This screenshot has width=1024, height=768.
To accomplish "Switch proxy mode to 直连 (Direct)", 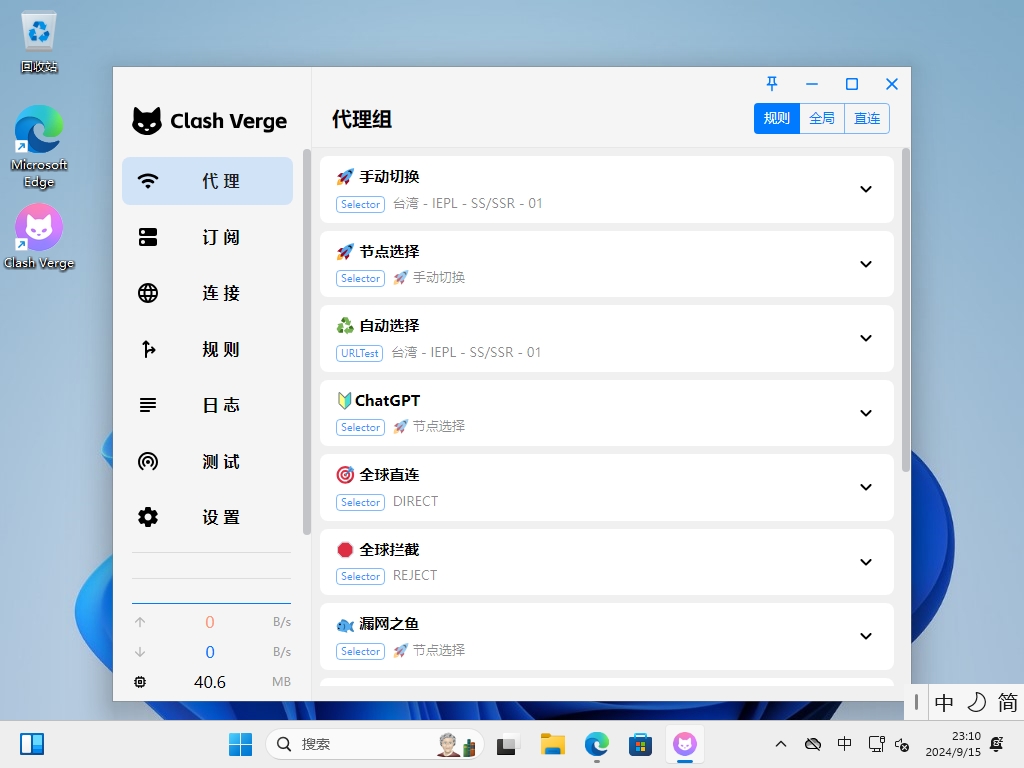I will point(867,118).
